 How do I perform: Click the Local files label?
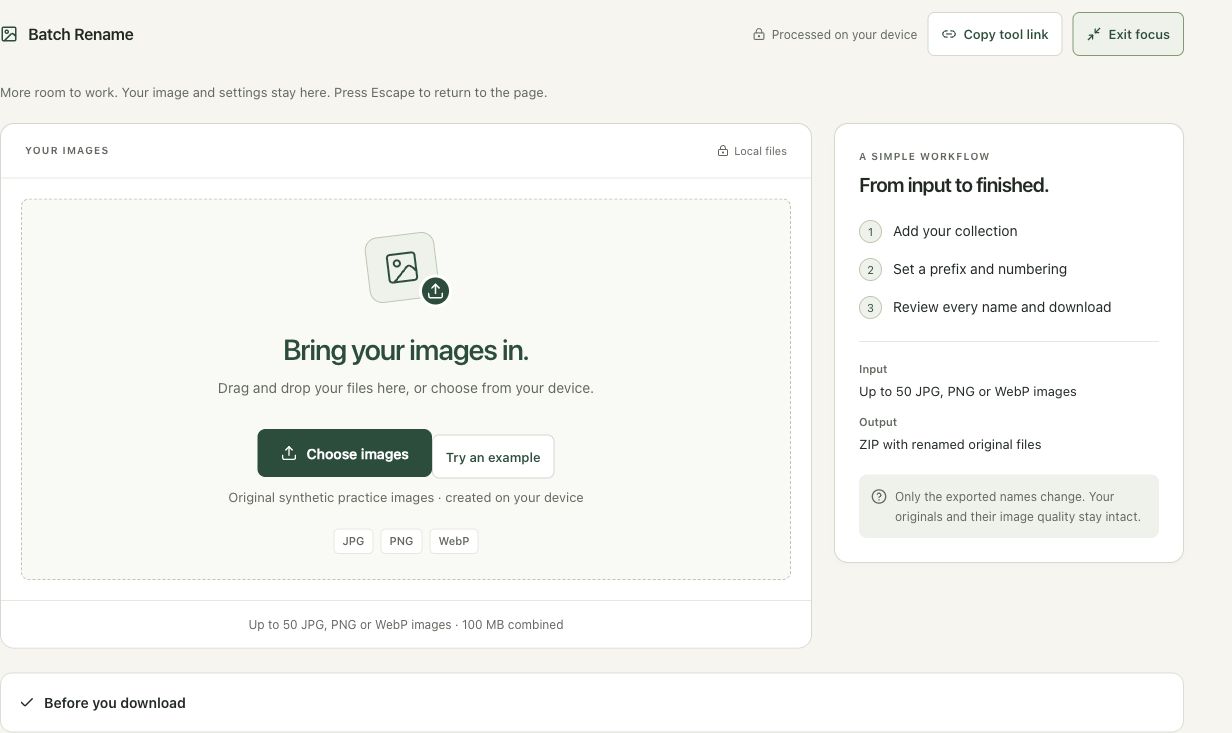tap(760, 151)
